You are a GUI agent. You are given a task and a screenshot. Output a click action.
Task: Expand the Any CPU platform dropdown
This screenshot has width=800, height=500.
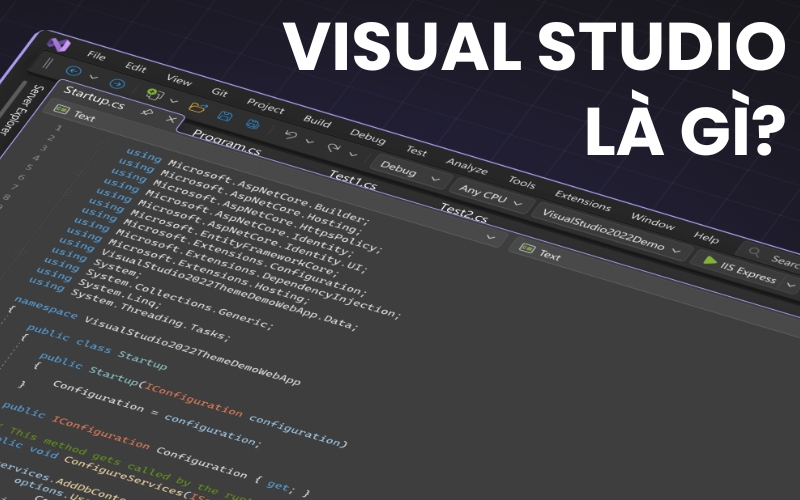tap(491, 197)
